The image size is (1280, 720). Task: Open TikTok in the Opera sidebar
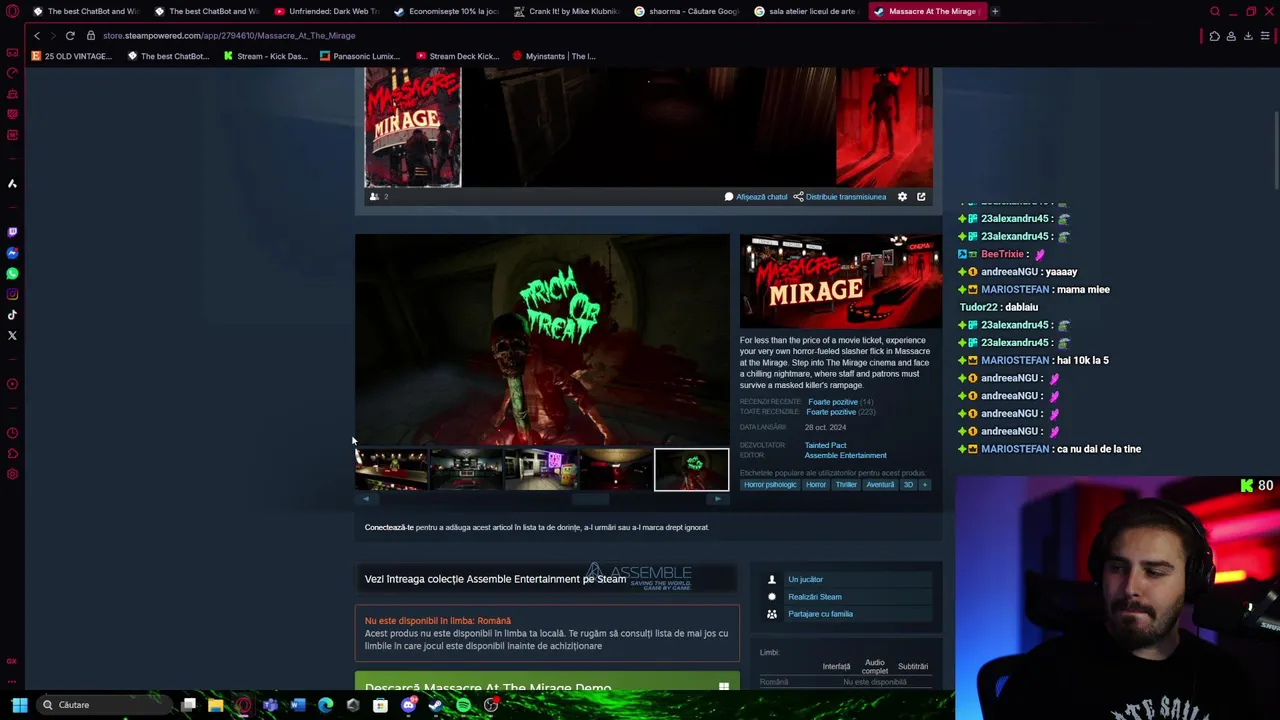12,314
